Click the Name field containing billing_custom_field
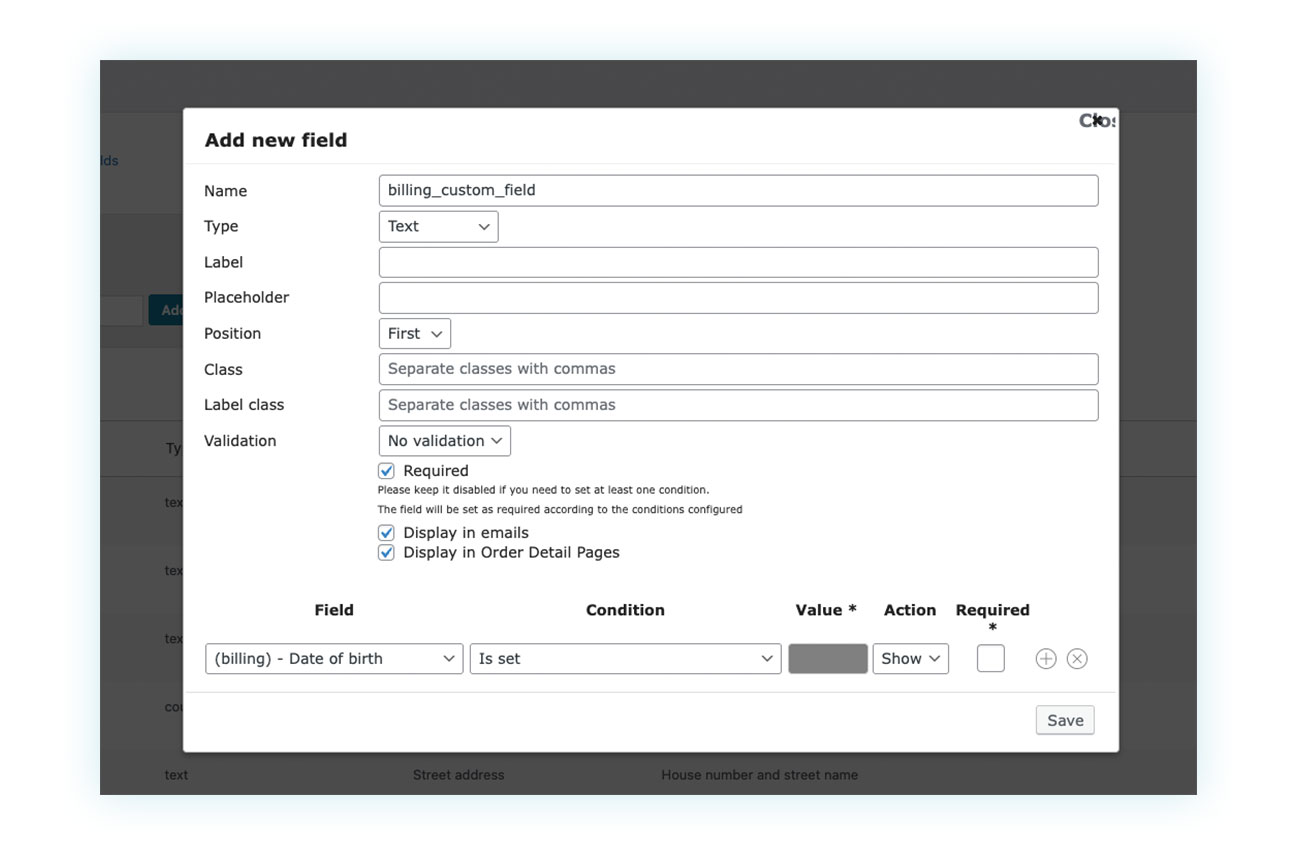 pos(737,190)
